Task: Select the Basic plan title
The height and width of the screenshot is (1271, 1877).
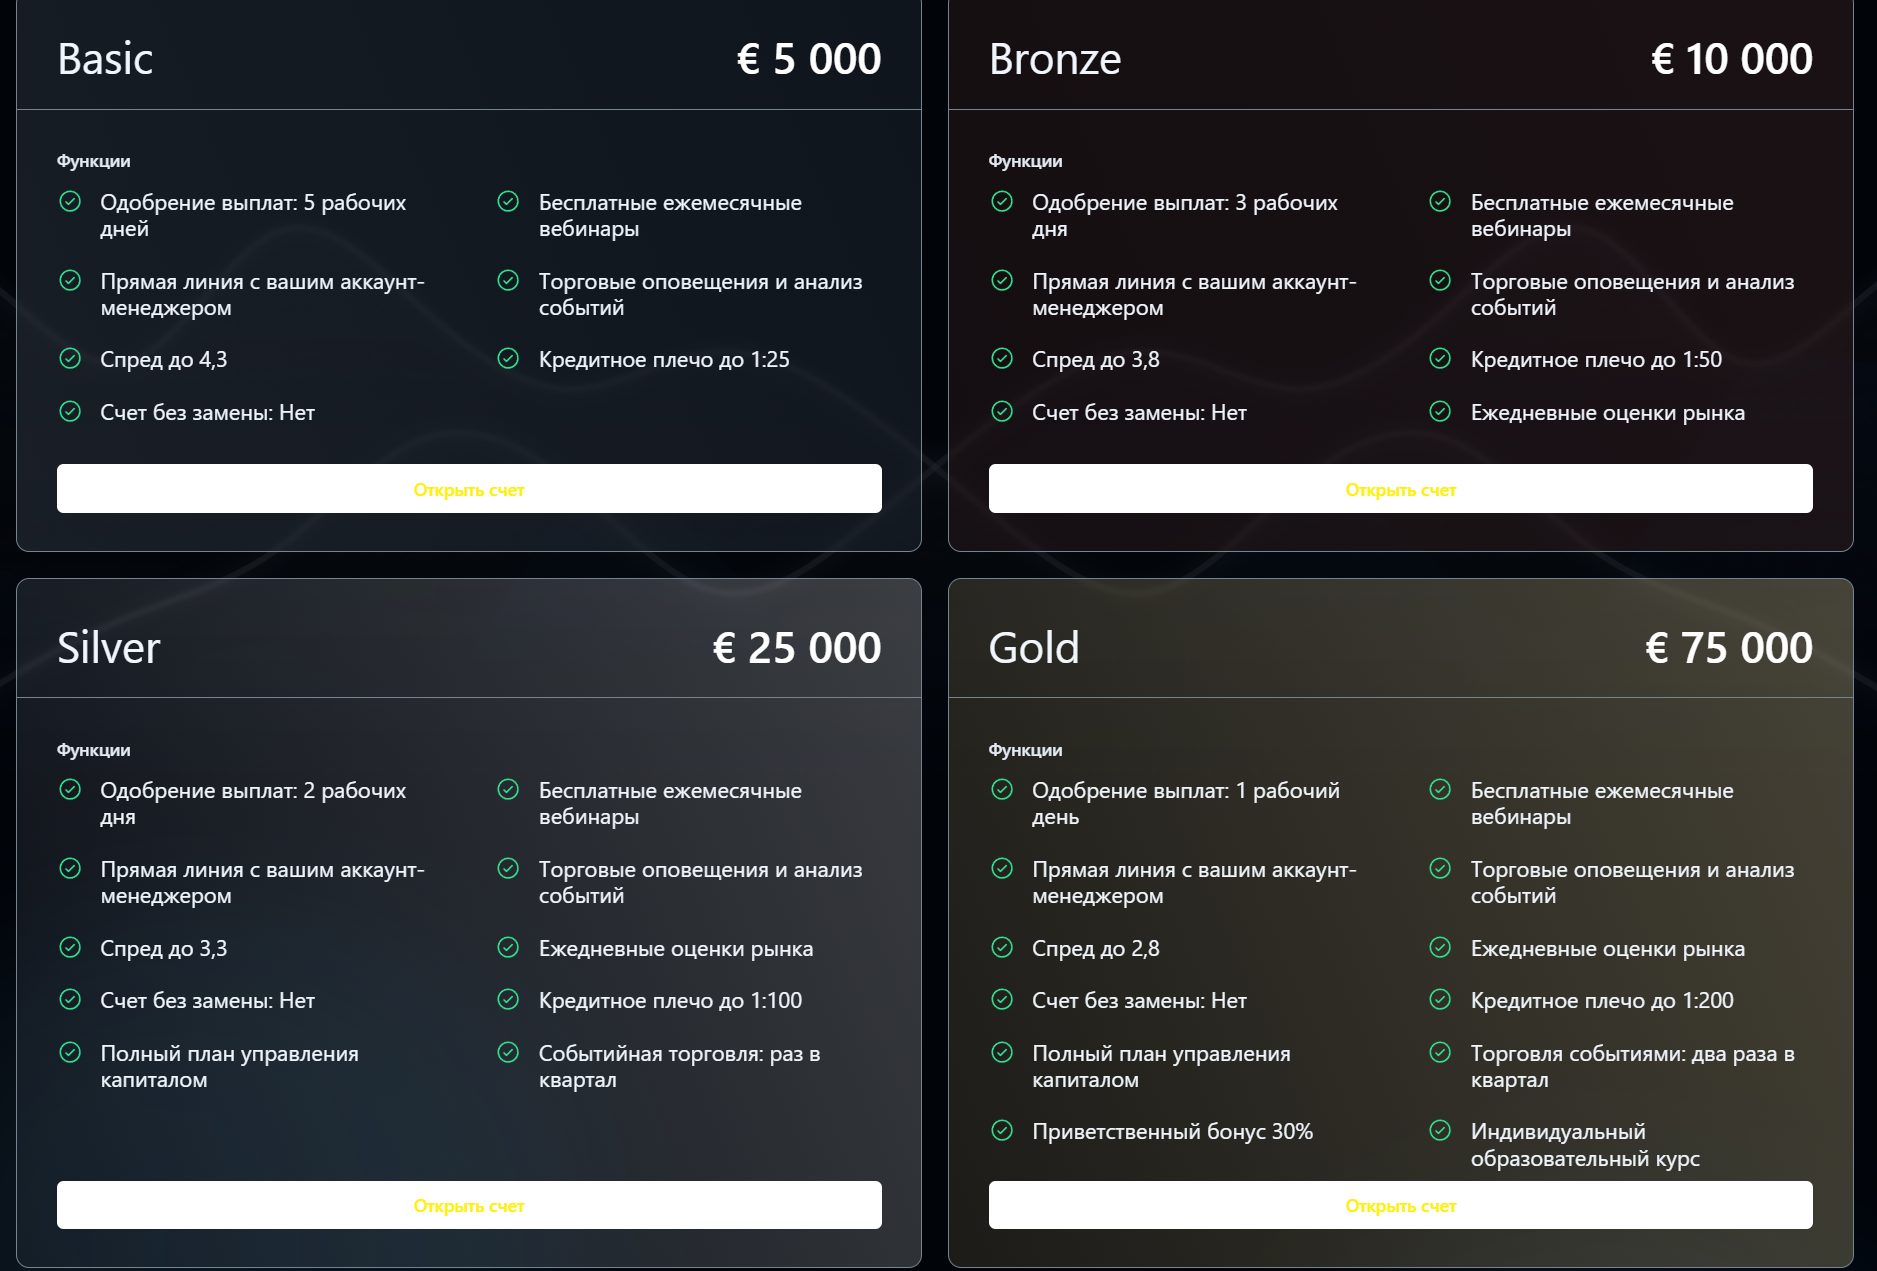Action: [x=105, y=59]
